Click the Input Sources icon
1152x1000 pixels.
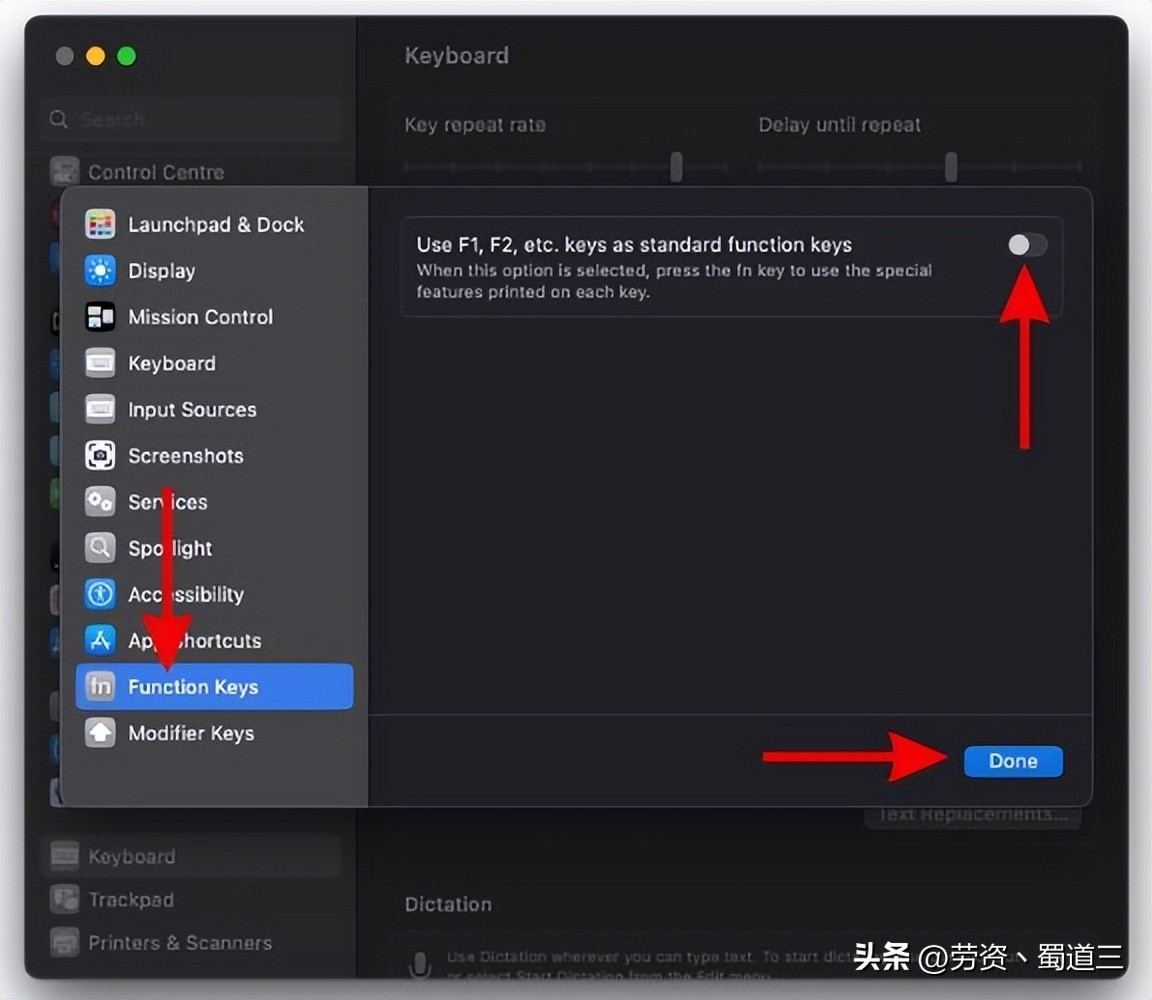coord(100,409)
